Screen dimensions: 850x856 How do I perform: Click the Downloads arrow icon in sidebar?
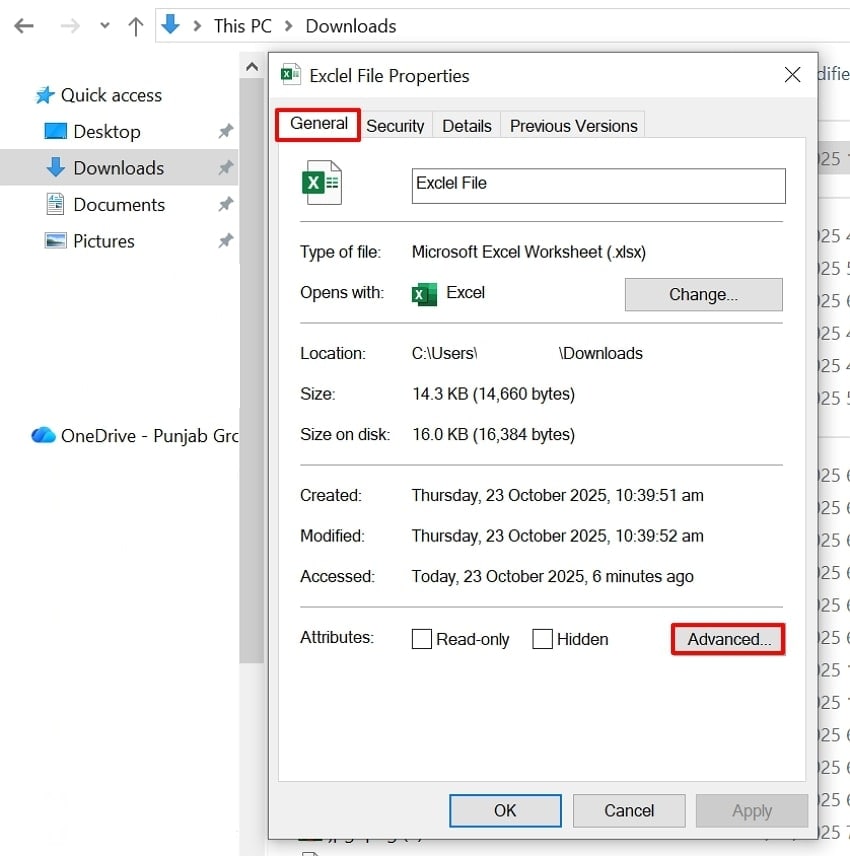[56, 167]
